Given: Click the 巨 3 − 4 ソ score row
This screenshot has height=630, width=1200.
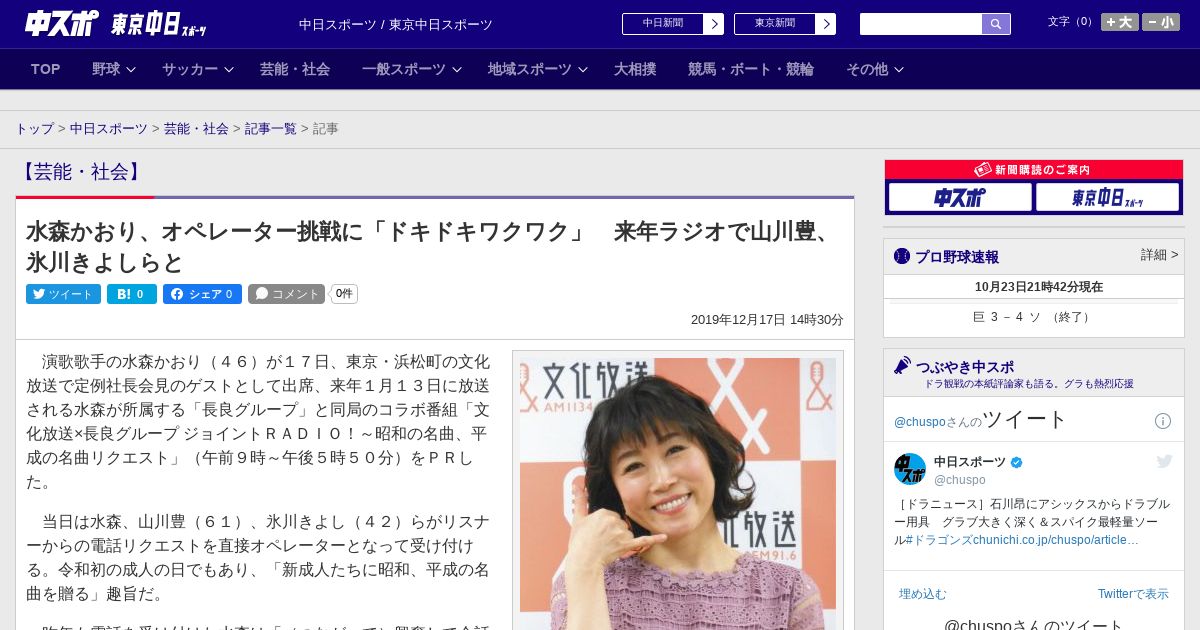Looking at the screenshot, I should (x=1034, y=317).
